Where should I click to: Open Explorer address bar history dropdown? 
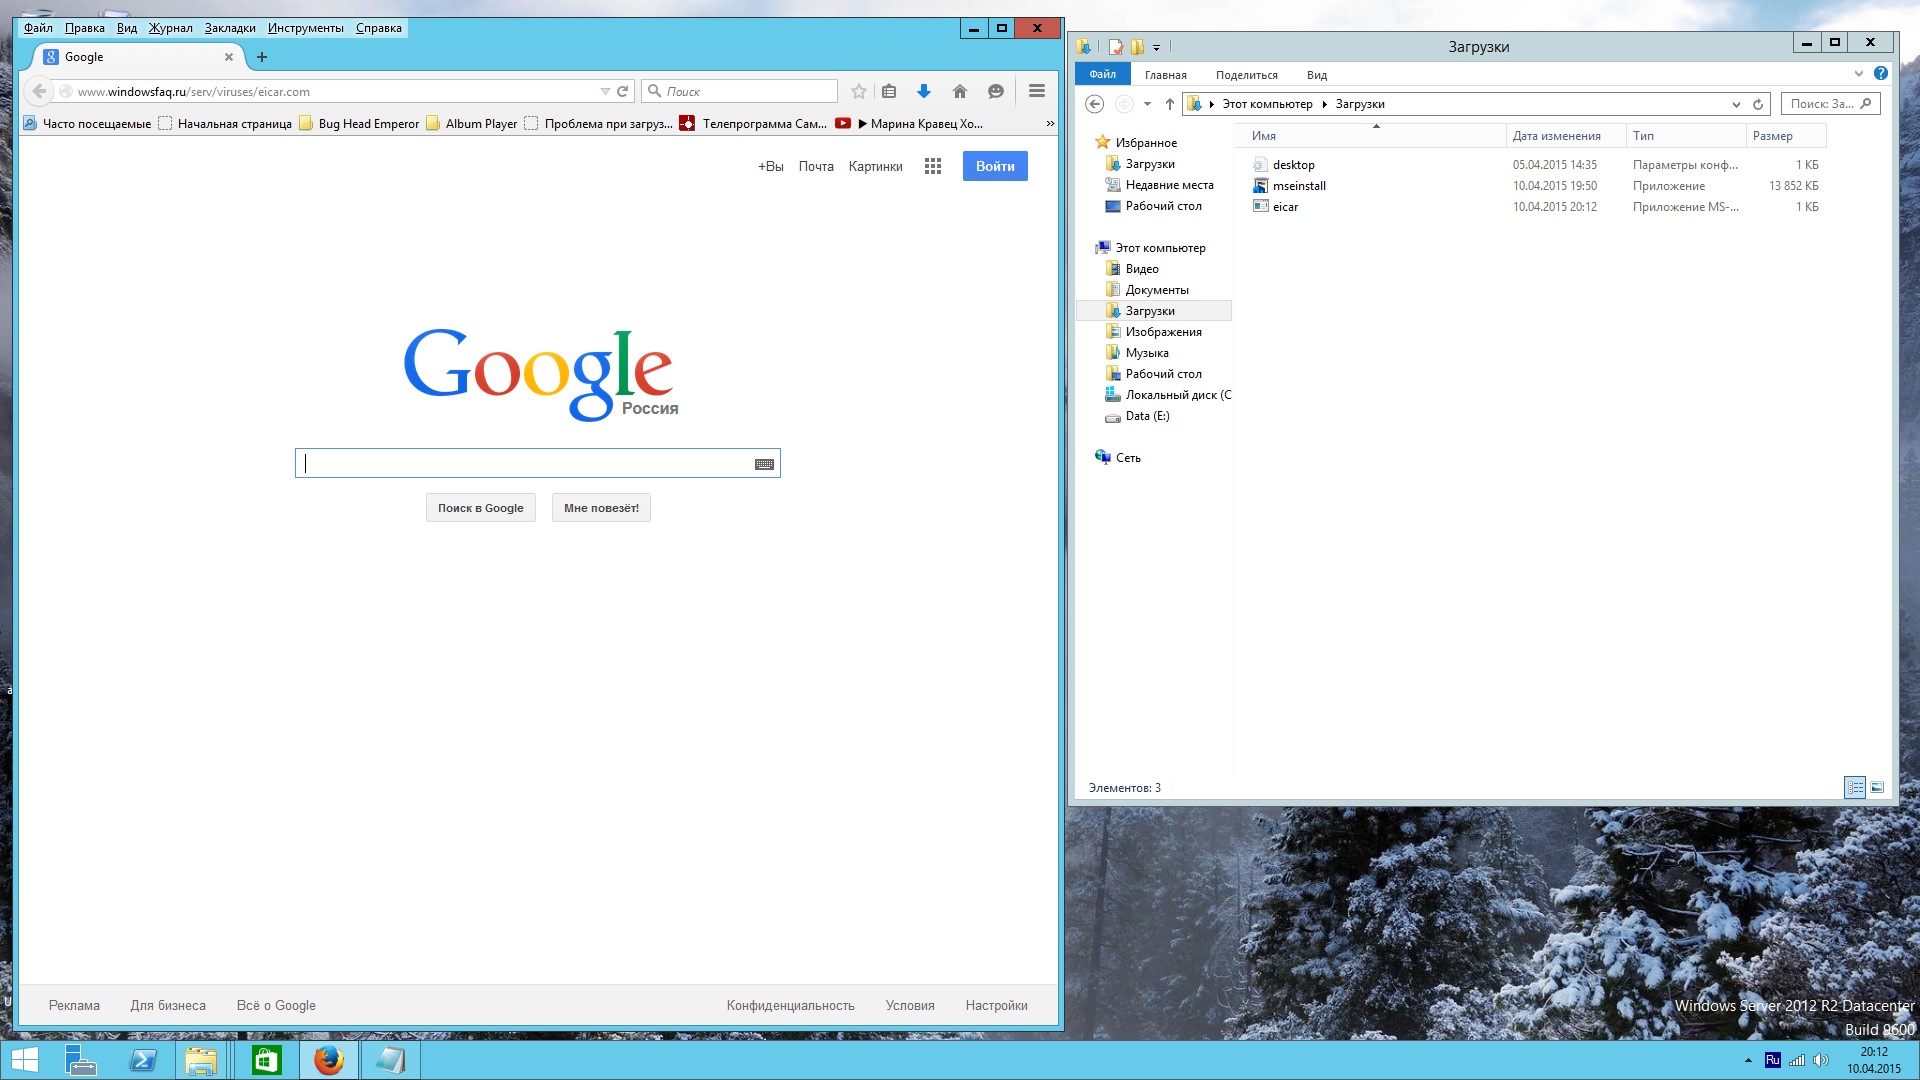(1736, 104)
